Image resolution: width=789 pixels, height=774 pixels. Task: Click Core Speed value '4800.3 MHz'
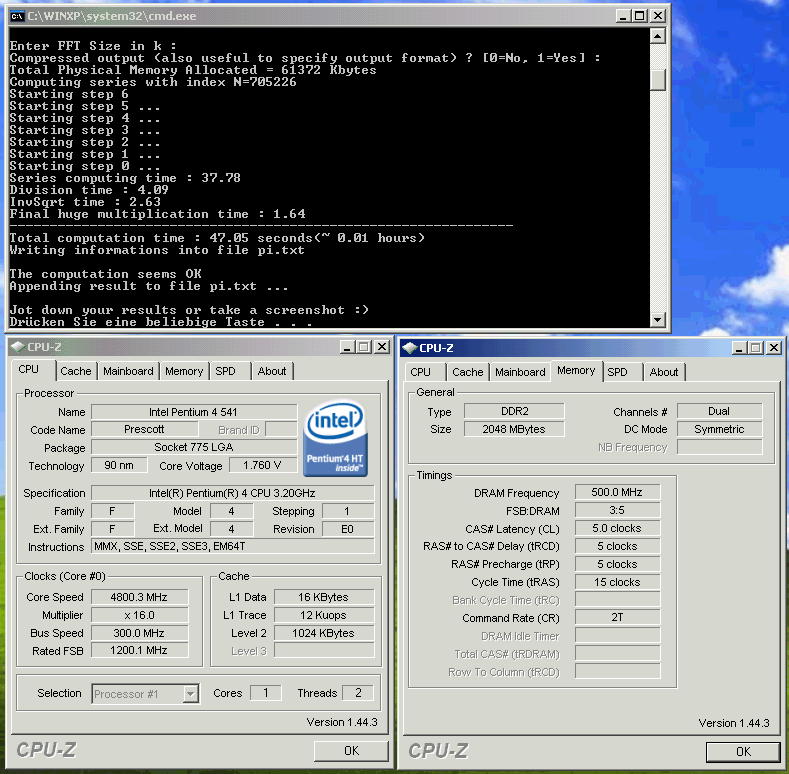(x=139, y=597)
